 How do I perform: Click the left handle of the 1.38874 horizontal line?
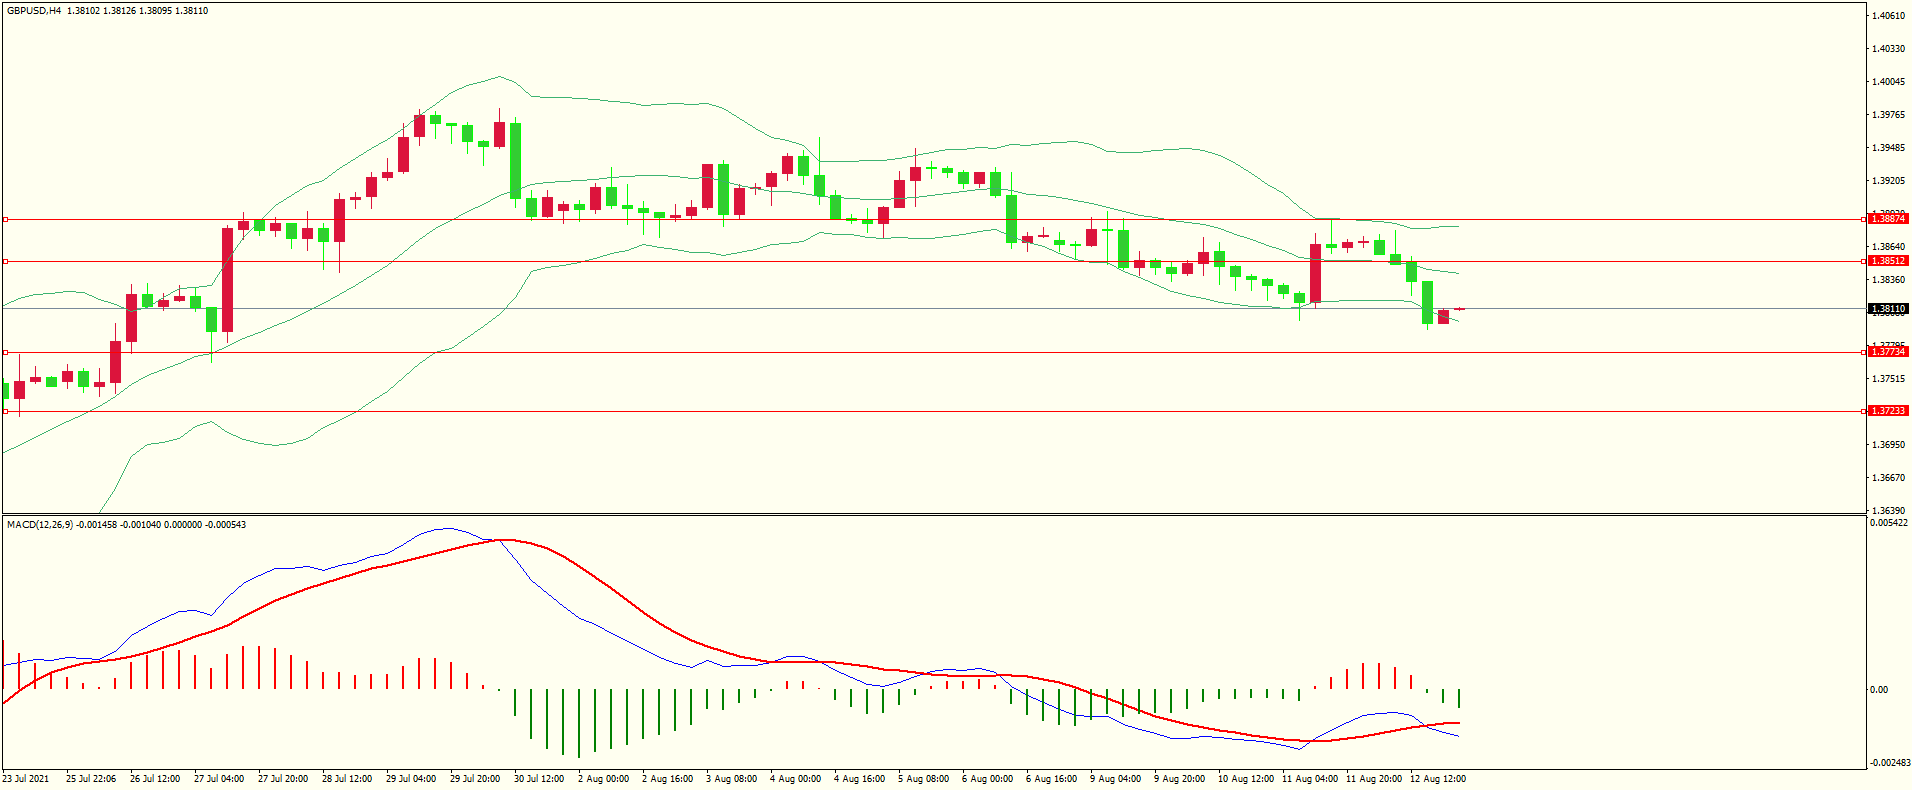tap(5, 219)
